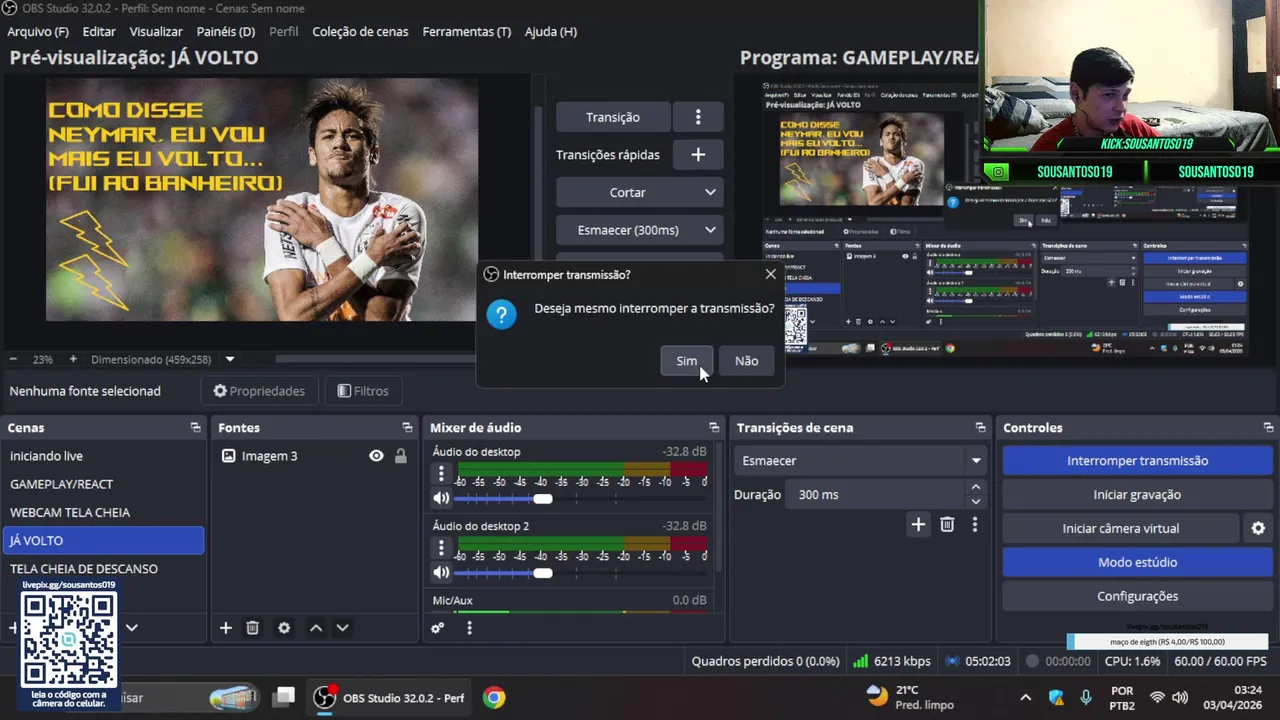This screenshot has height=720, width=1280.
Task: Zoom in preview with plus button
Action: [x=72, y=359]
